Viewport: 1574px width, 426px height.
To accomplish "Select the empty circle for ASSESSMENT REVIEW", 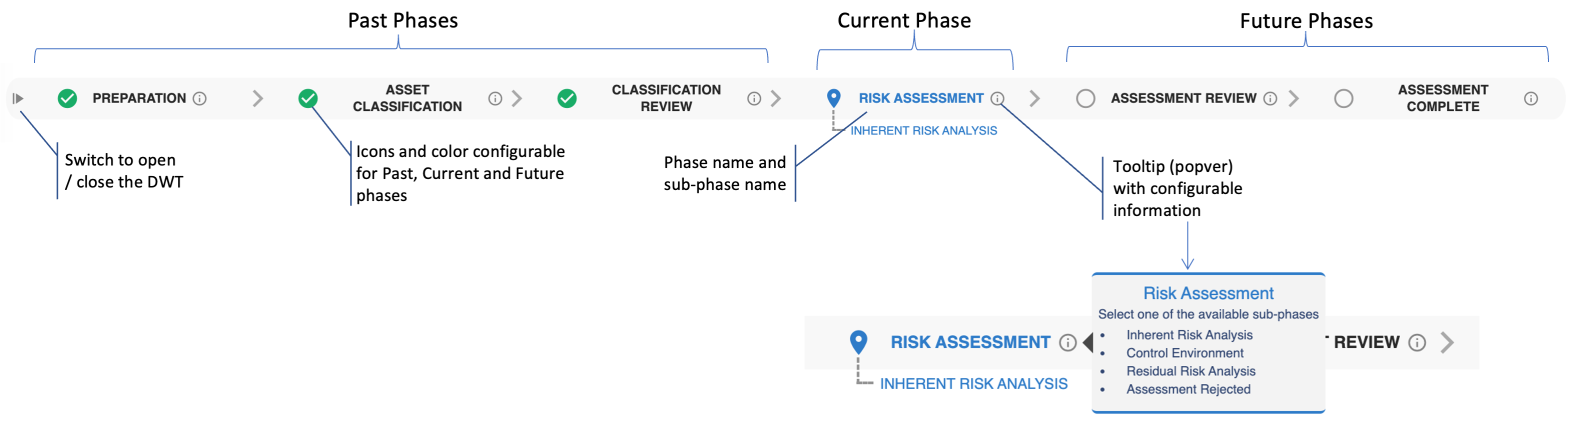I will coord(1086,98).
